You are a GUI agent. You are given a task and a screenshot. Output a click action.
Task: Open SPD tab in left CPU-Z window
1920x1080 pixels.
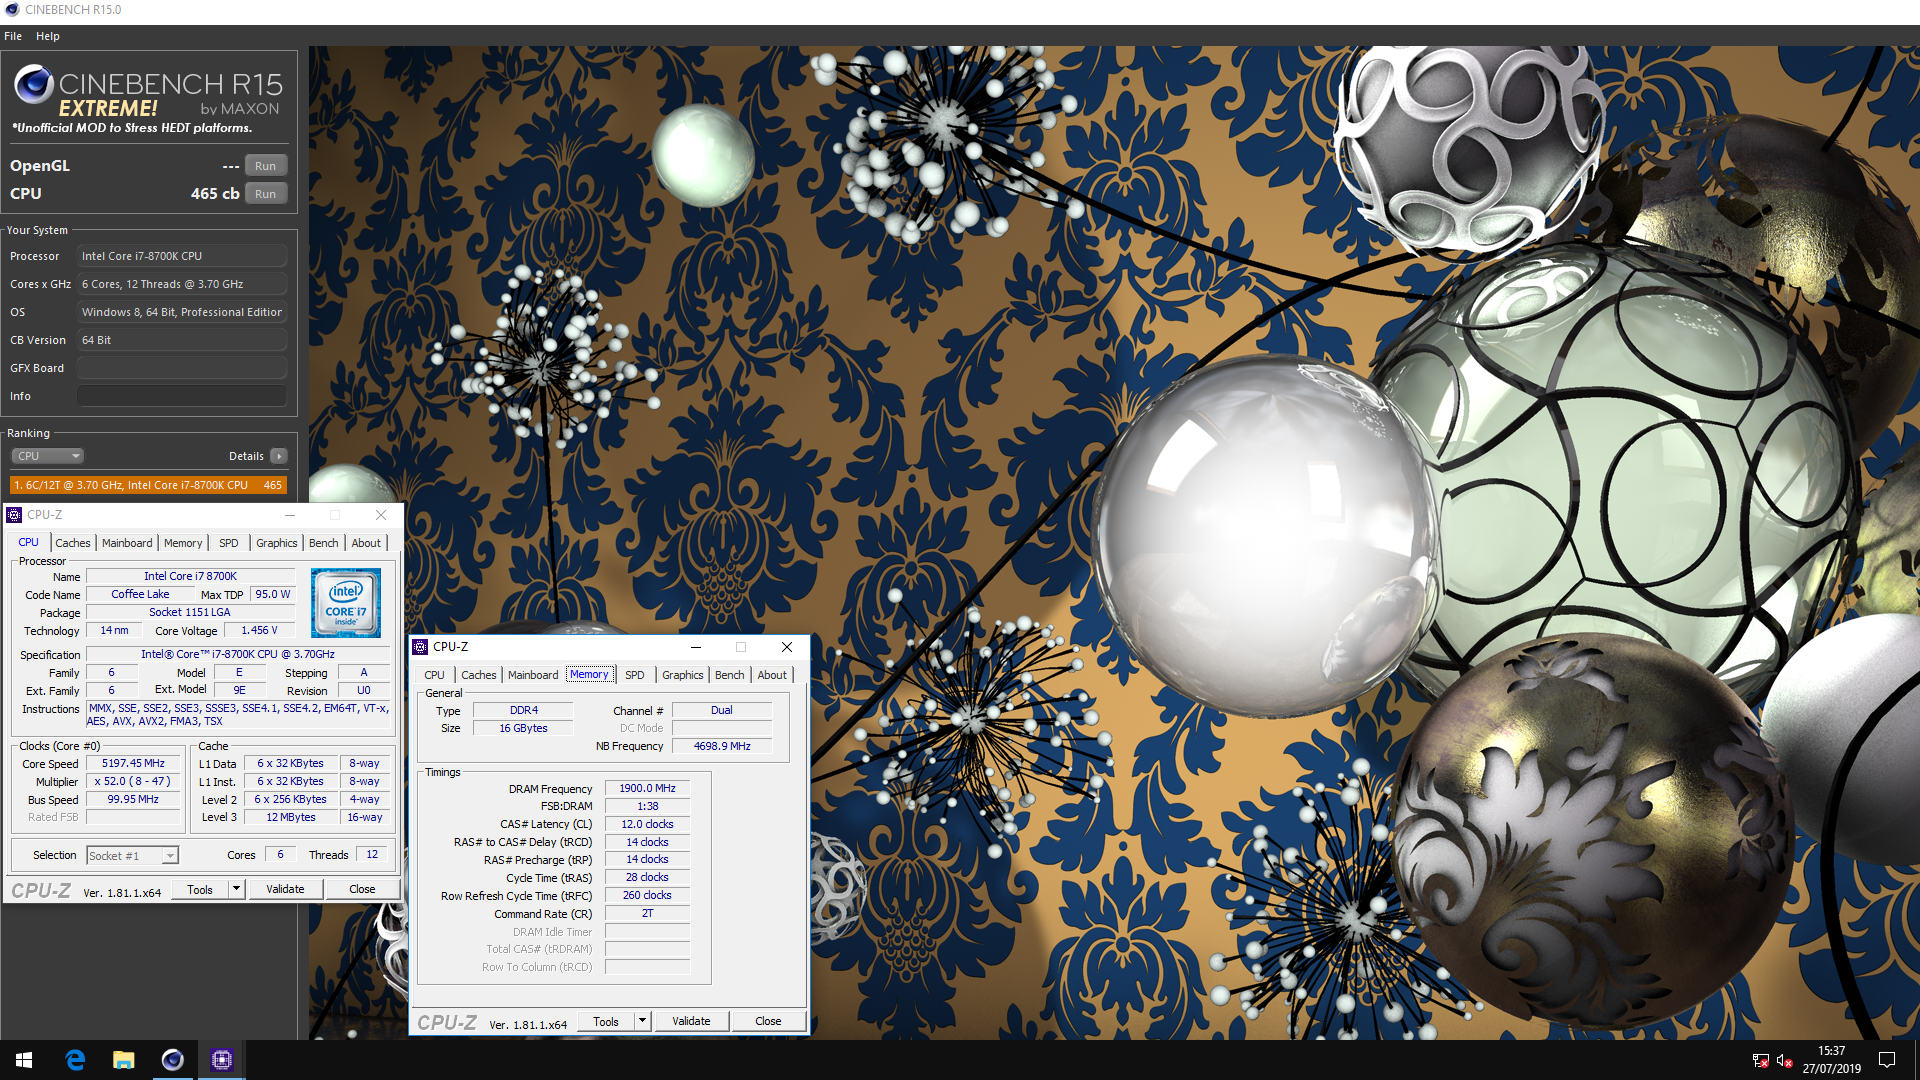pos(229,543)
